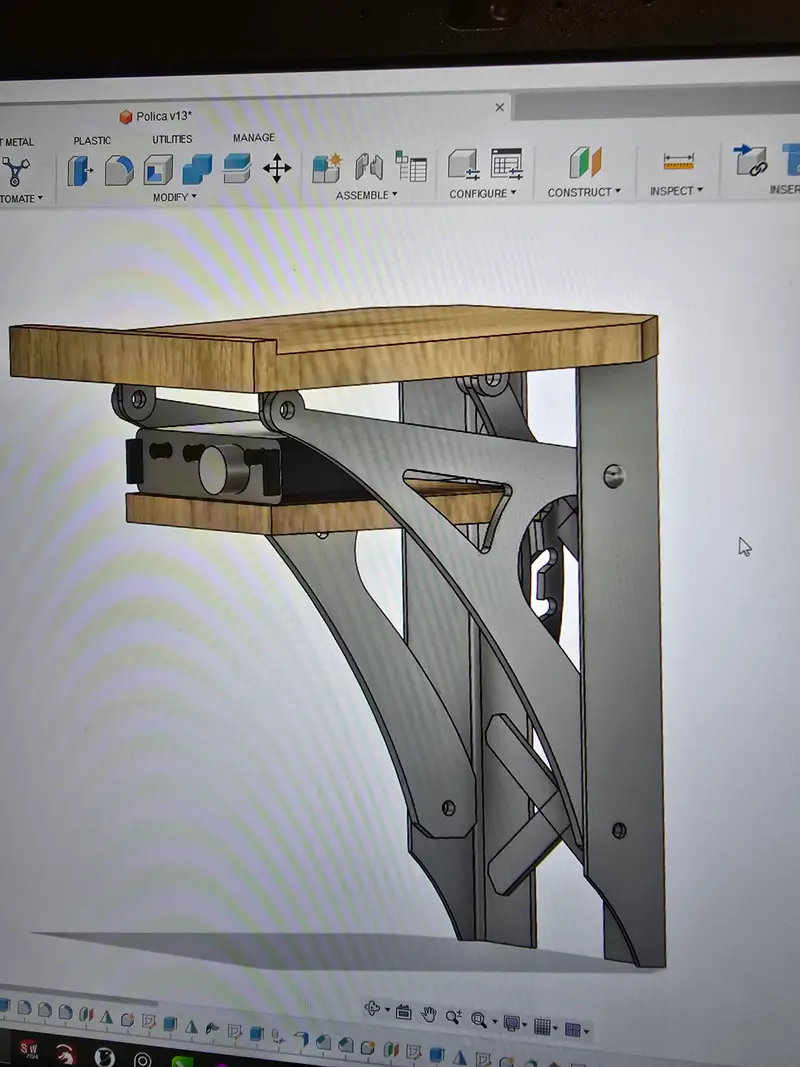800x1067 pixels.
Task: Click the table-style icon in Assemble group
Action: (x=412, y=166)
